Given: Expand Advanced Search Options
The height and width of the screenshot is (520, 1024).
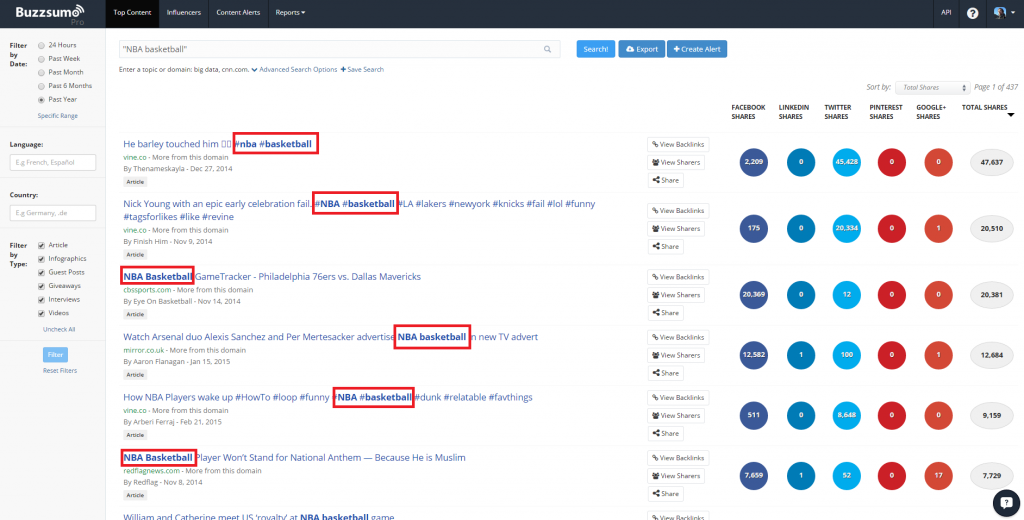Looking at the screenshot, I should (x=295, y=69).
